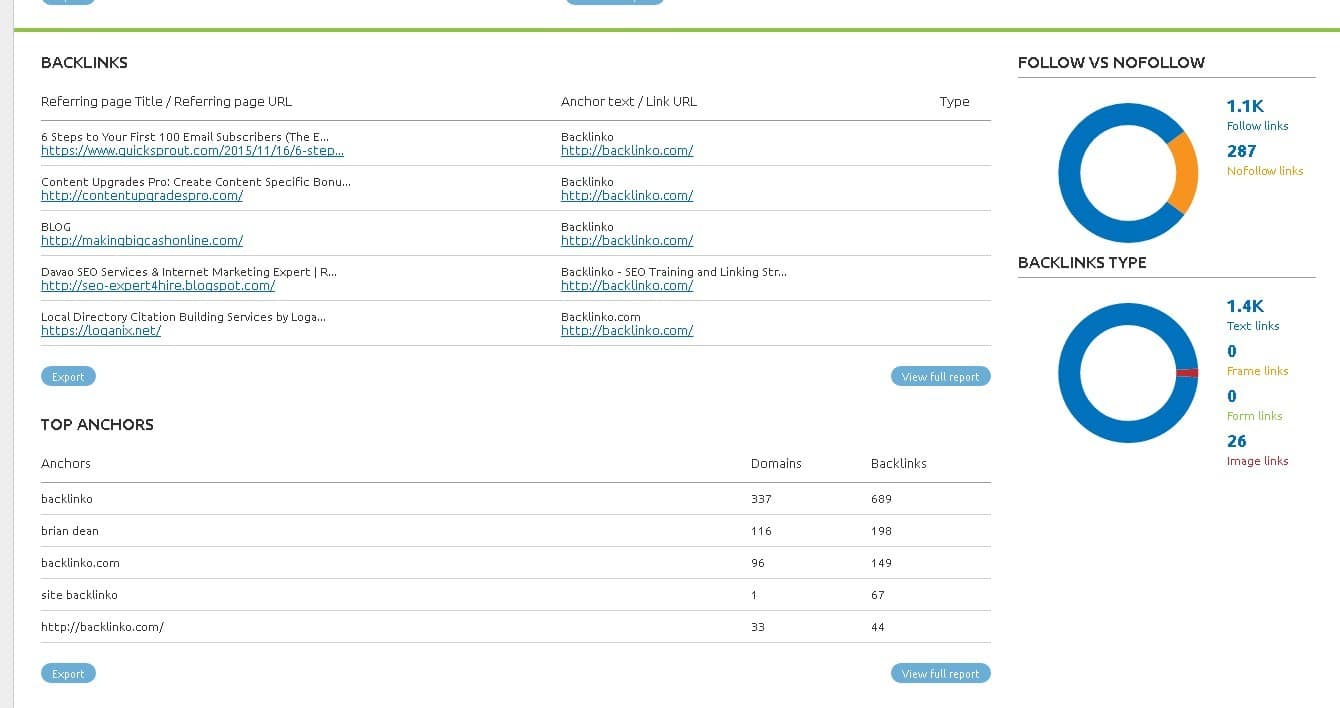Click the 96 domains value
1340x708 pixels.
point(758,563)
